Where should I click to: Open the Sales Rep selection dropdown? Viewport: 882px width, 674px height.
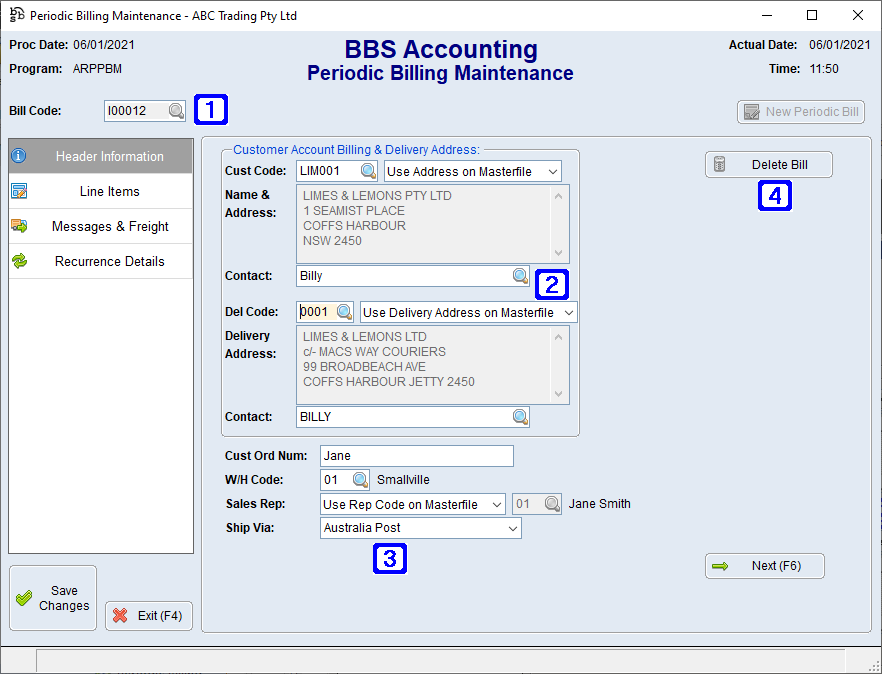click(x=411, y=504)
